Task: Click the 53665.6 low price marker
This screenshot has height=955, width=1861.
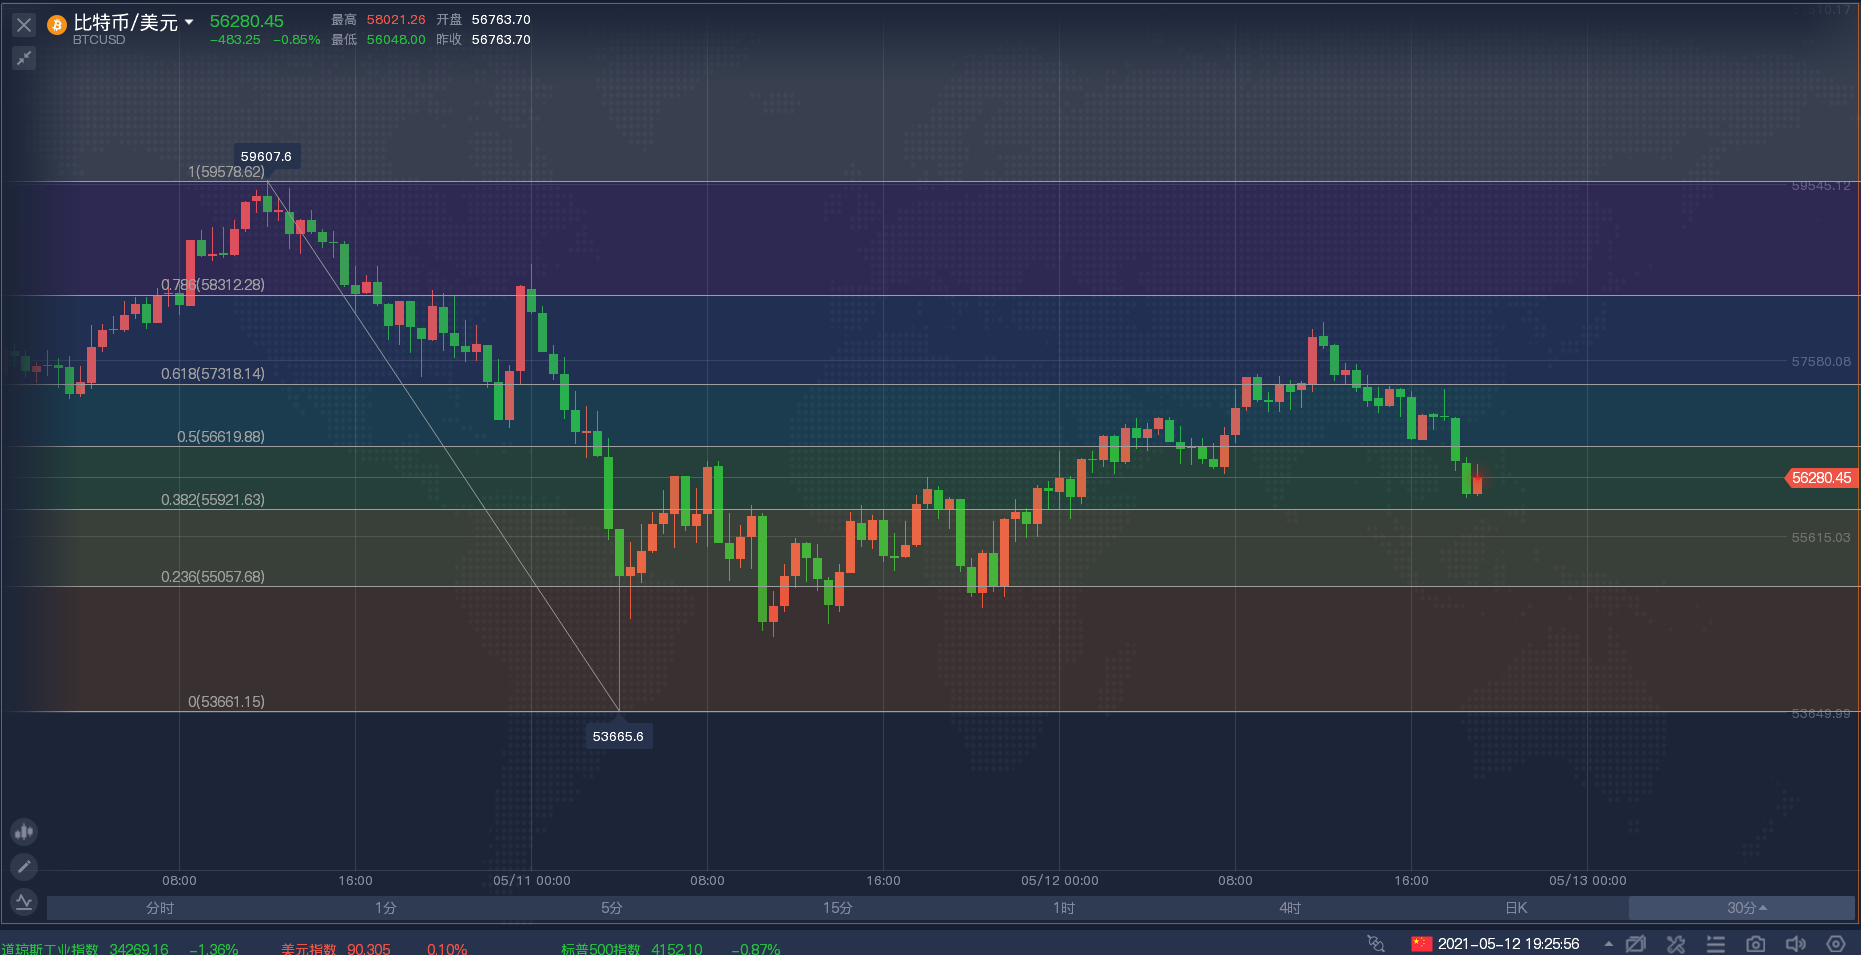Action: coord(618,736)
